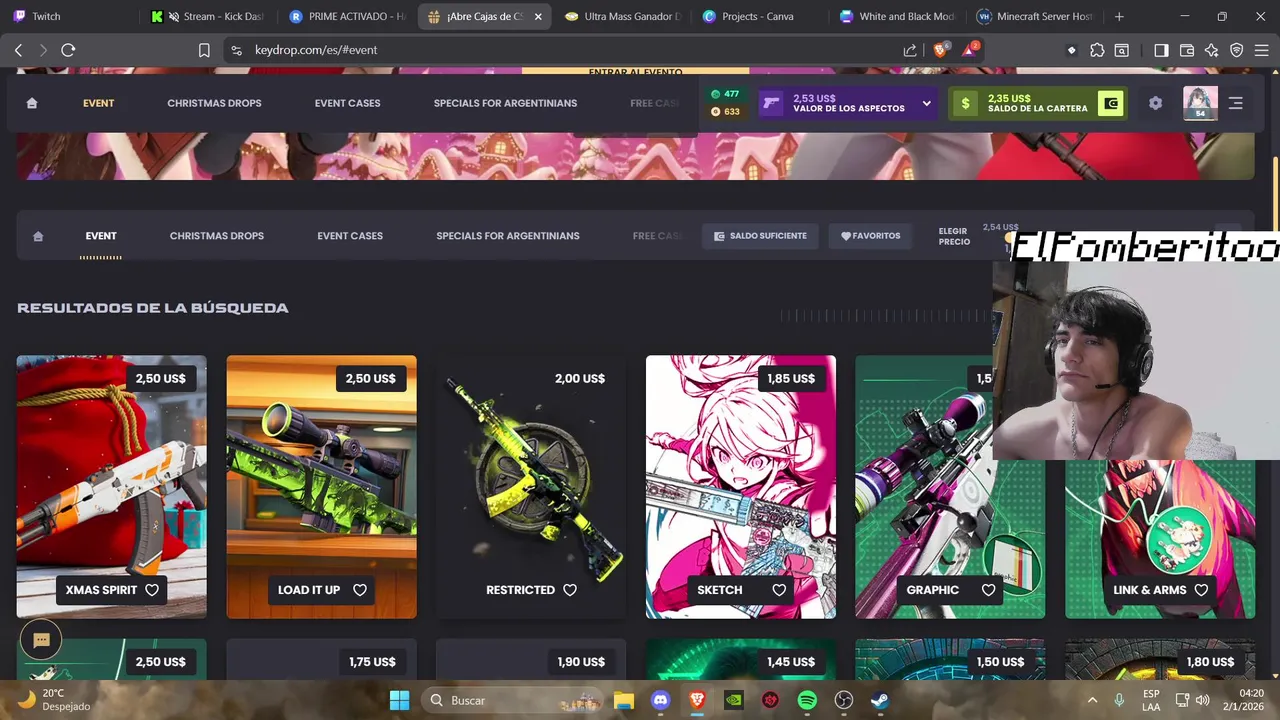
Task: Open Keydrop settings gear icon
Action: coord(1155,103)
